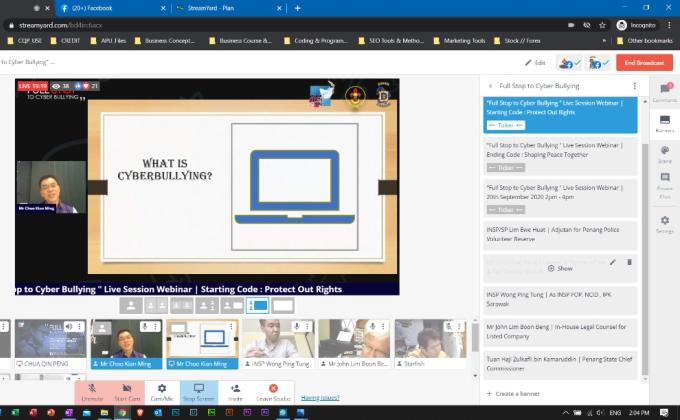Toggle Ticker on the Starting Code banner
Screen dimensions: 680x420
(505, 125)
